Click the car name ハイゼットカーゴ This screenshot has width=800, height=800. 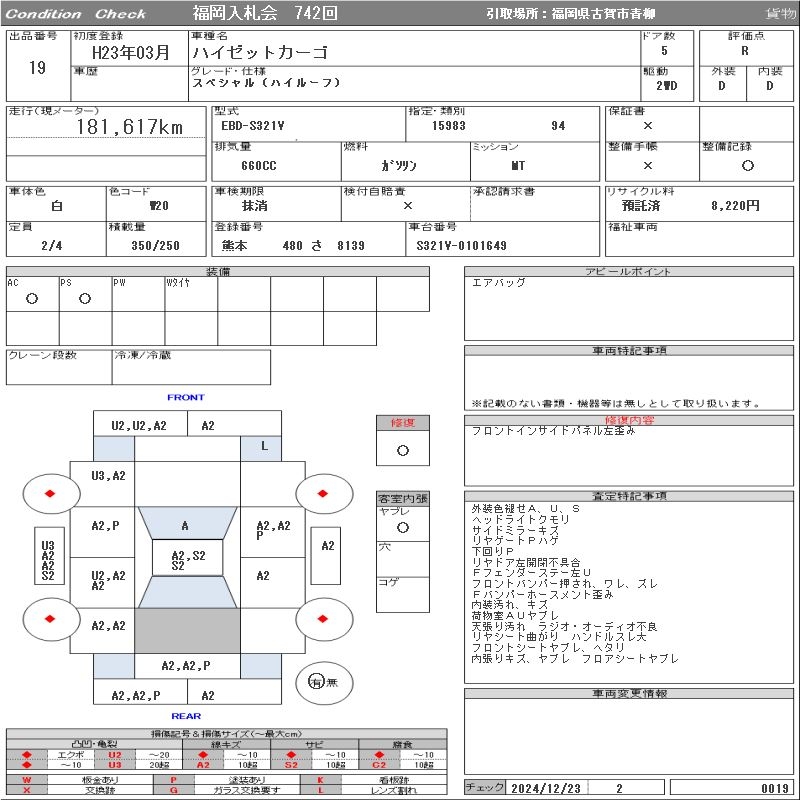pos(260,52)
